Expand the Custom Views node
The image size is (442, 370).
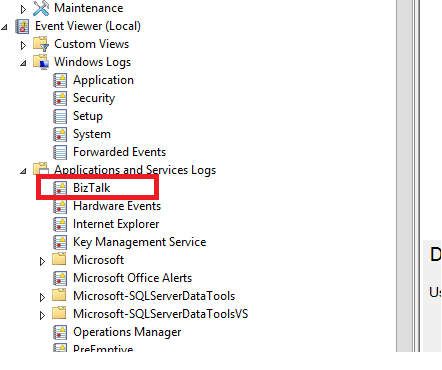coord(23,45)
